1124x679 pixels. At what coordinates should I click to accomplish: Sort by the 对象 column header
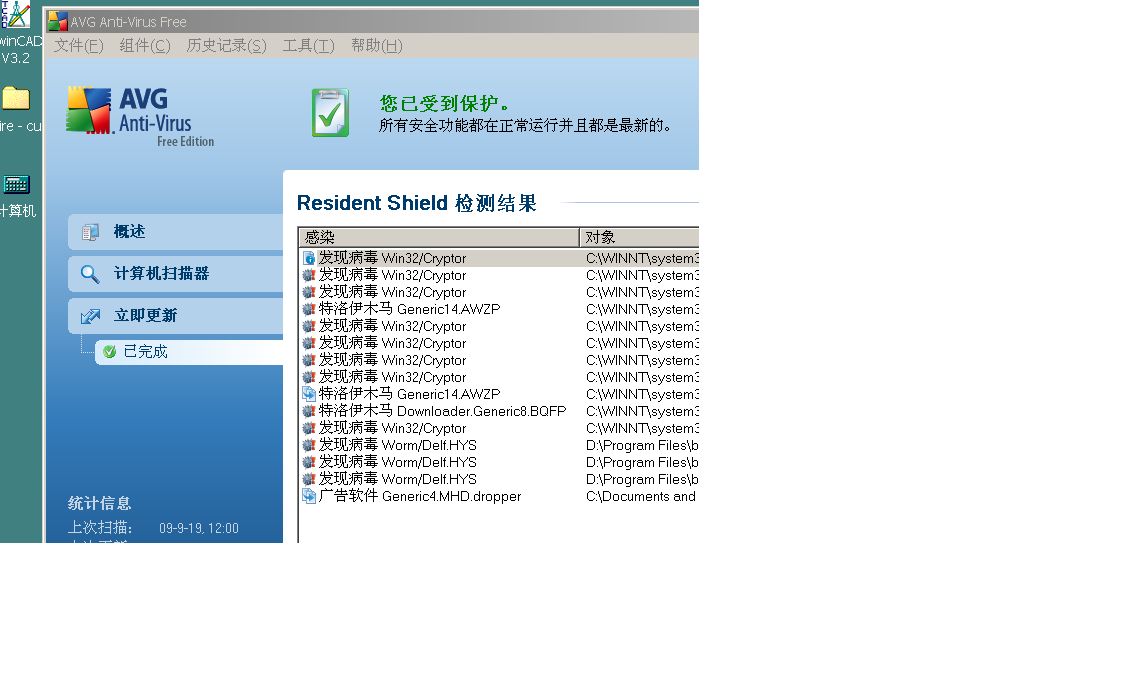tap(639, 237)
